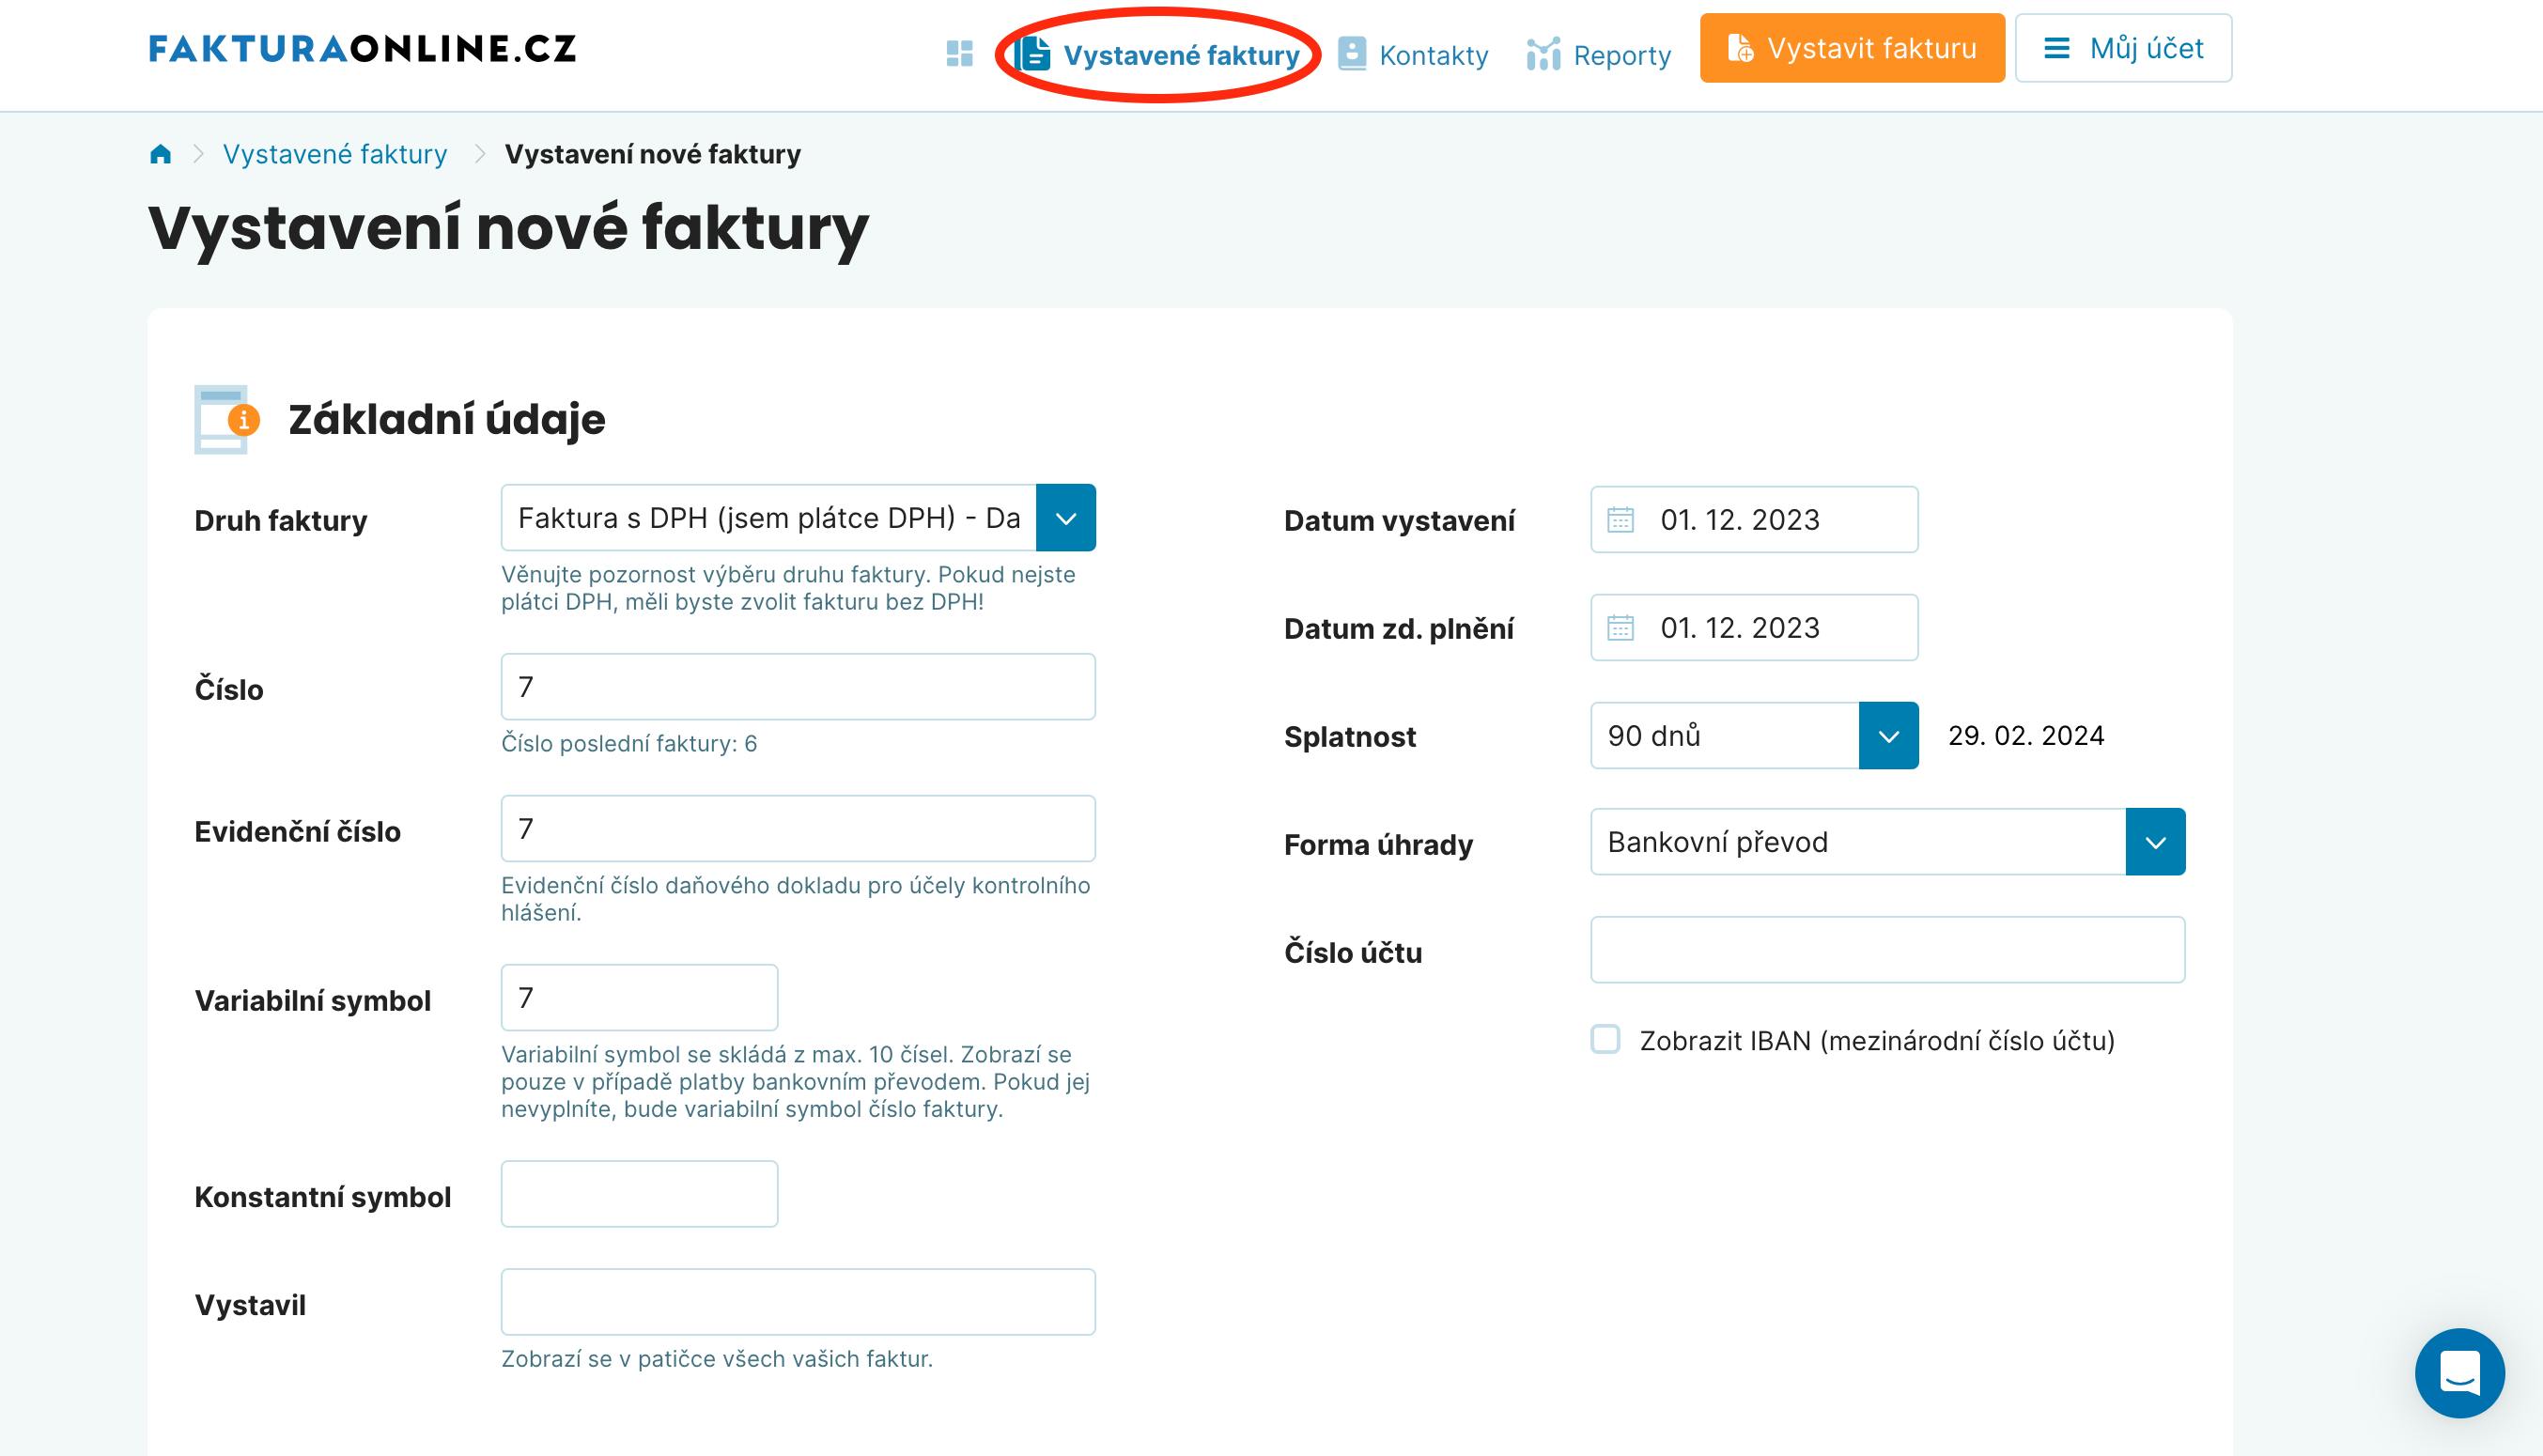Image resolution: width=2543 pixels, height=1456 pixels.
Task: Click the Základní údaje info icon
Action: pos(227,419)
